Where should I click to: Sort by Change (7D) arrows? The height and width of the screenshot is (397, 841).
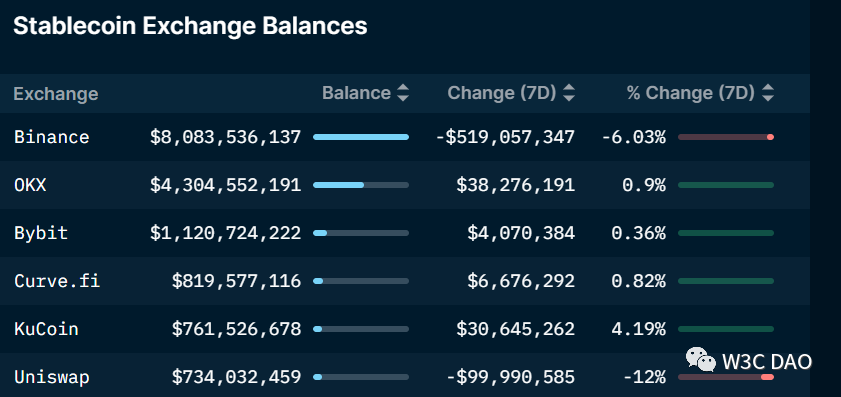[x=569, y=93]
